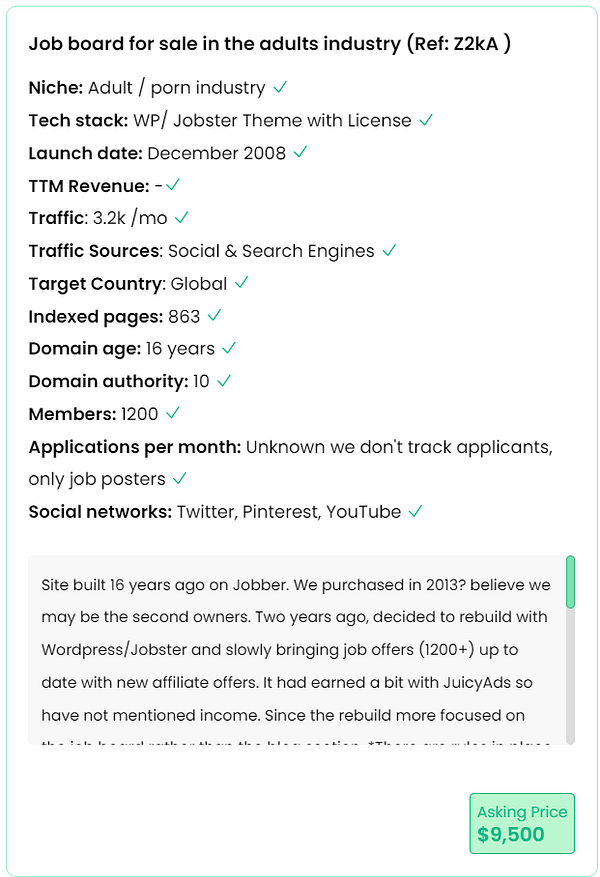Click the Indexed pages checkmark
Screen dimensions: 600x877
(214, 316)
